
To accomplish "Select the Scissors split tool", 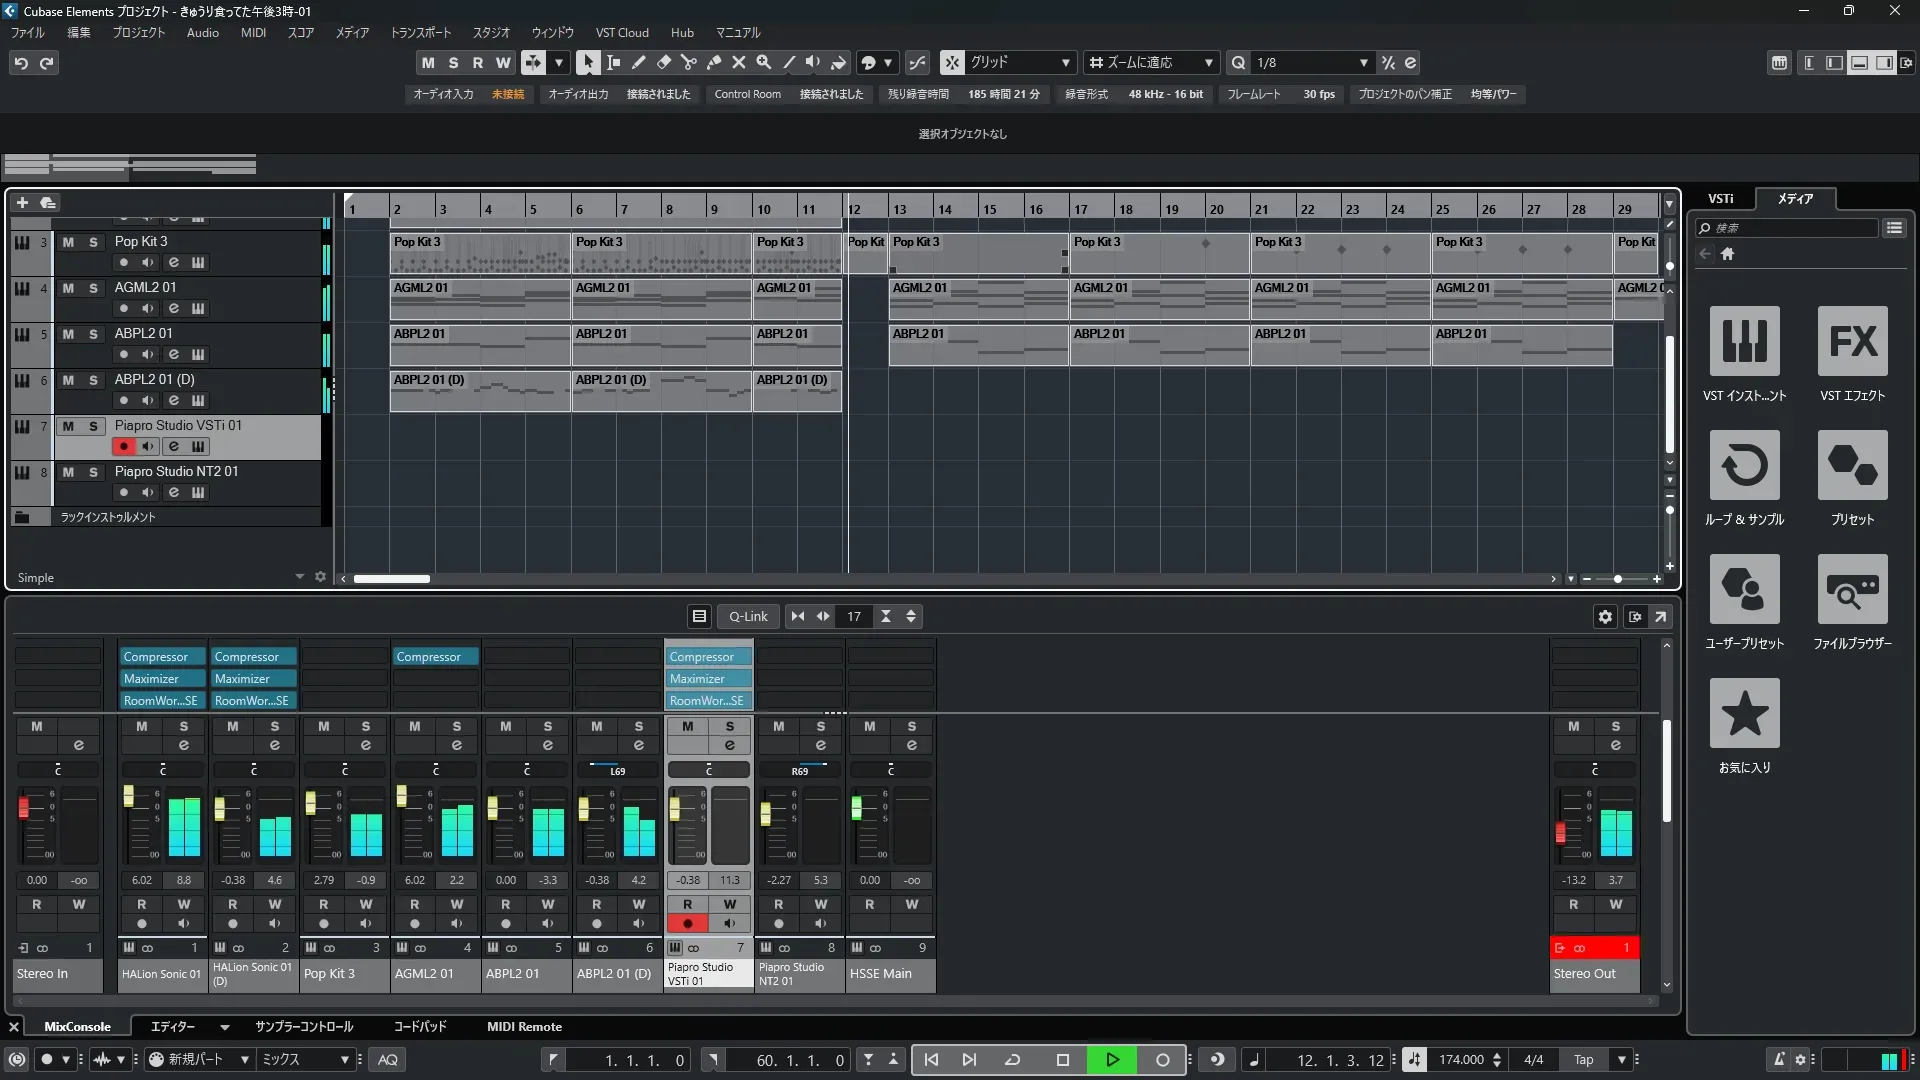I will tap(688, 62).
